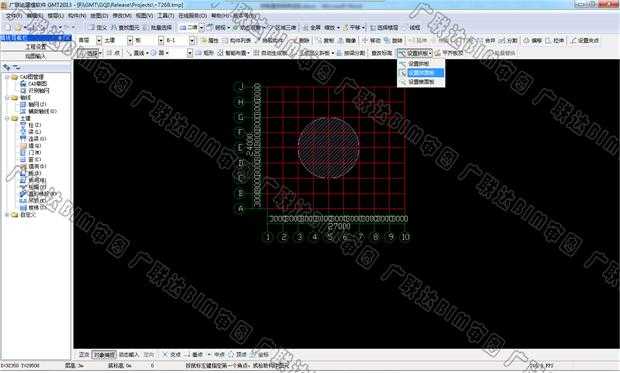
Task: Click the 复制 copy icon
Action: [326, 40]
